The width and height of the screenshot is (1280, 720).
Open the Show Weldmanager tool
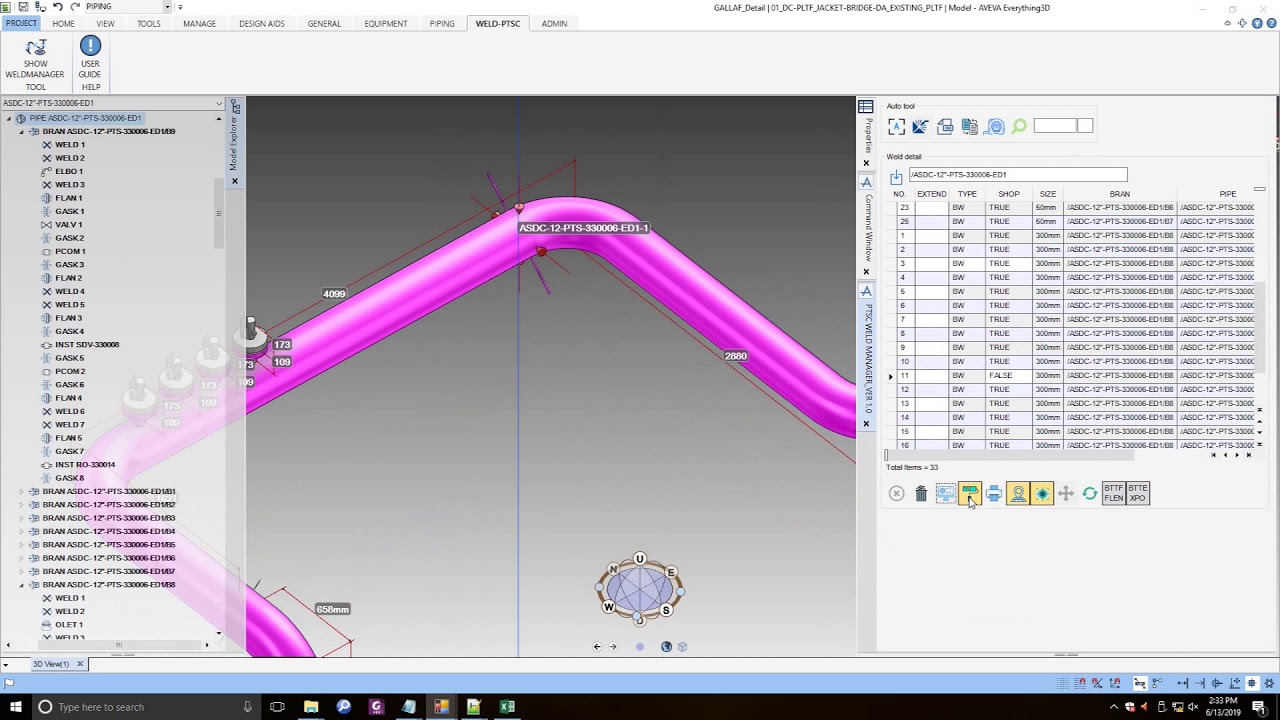pyautogui.click(x=35, y=59)
